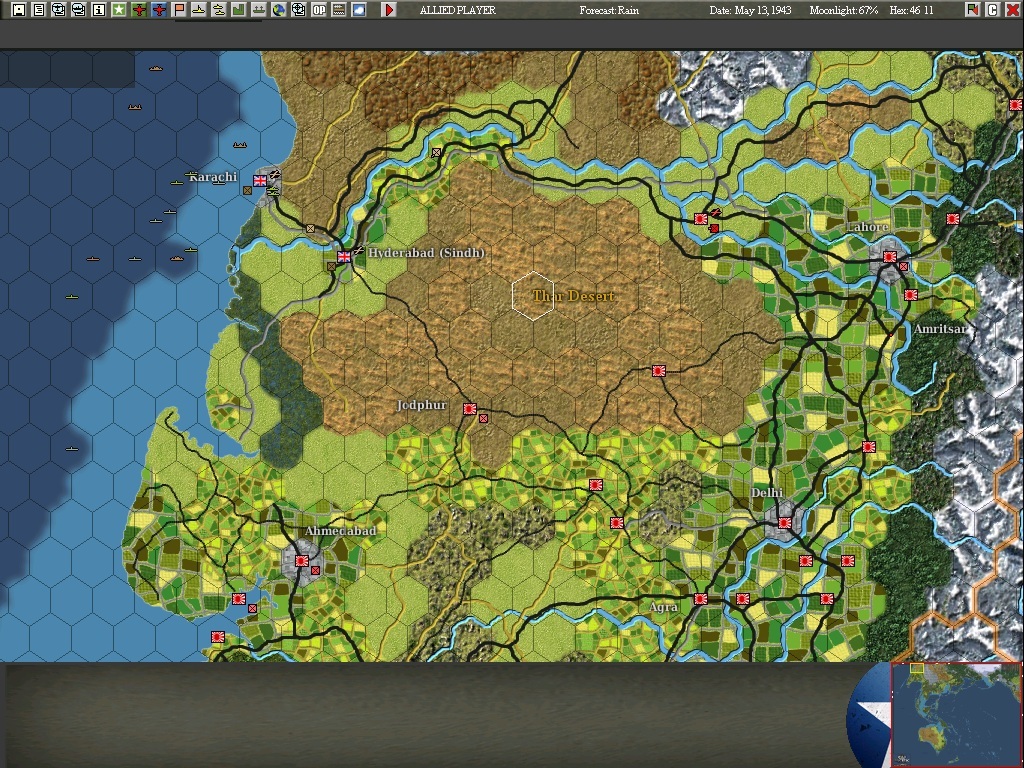1024x768 pixels.
Task: Click the crosshair target toolbar icon
Action: click(298, 10)
